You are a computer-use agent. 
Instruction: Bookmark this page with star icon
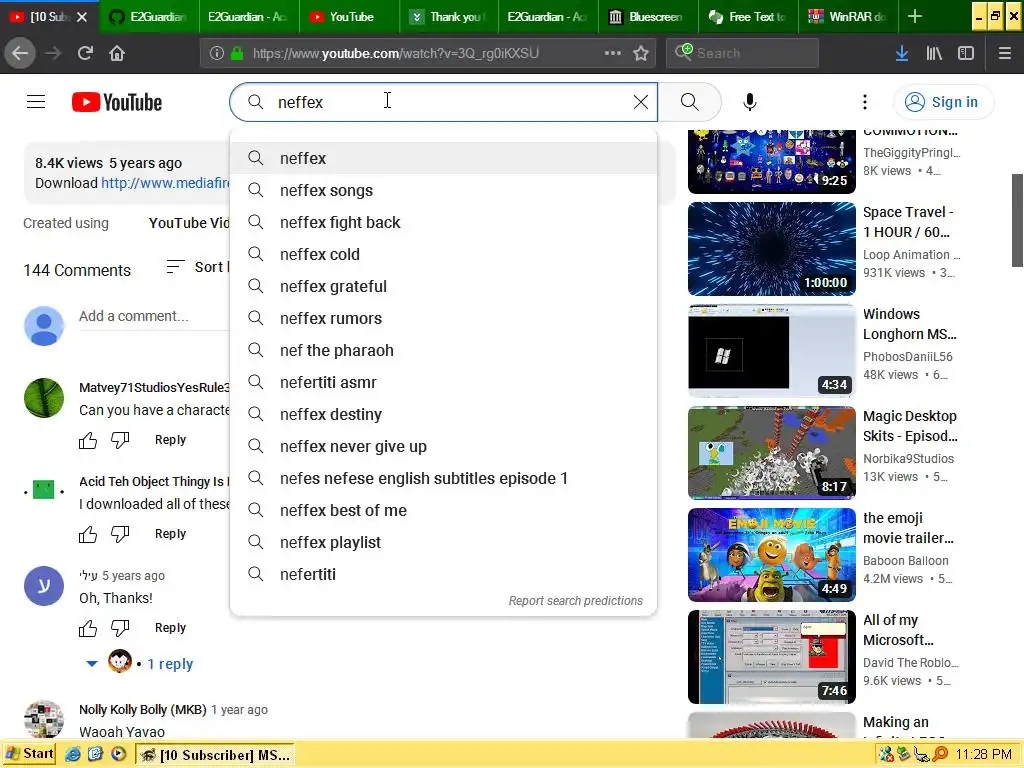[x=641, y=53]
